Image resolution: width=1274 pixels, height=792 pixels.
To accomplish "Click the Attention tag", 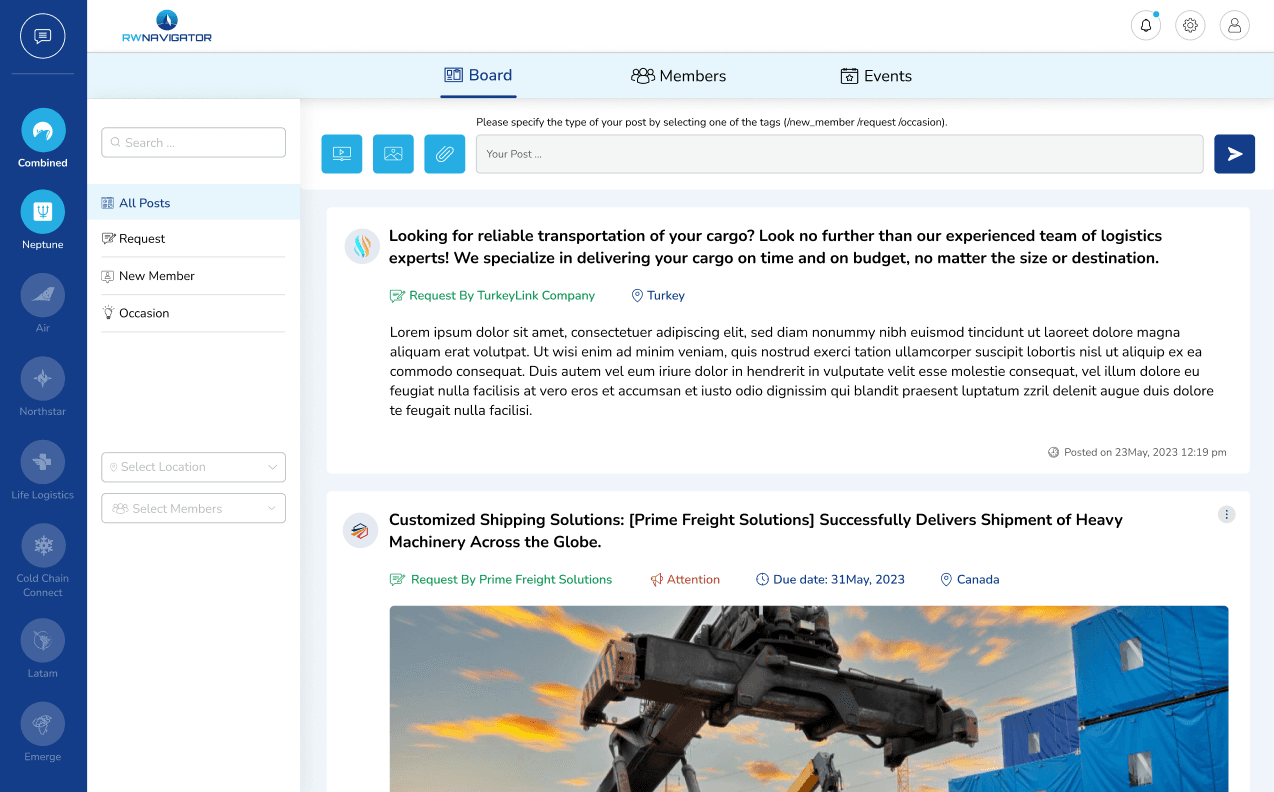I will [x=685, y=580].
